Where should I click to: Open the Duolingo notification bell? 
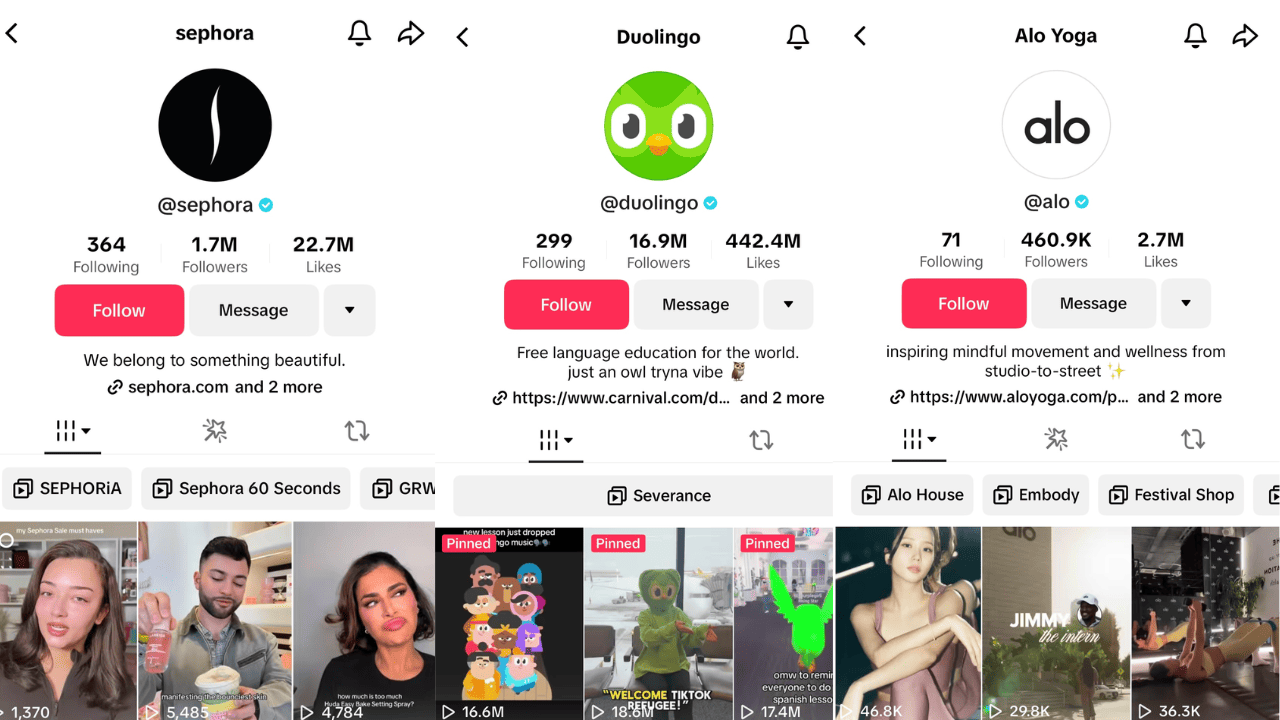point(797,37)
